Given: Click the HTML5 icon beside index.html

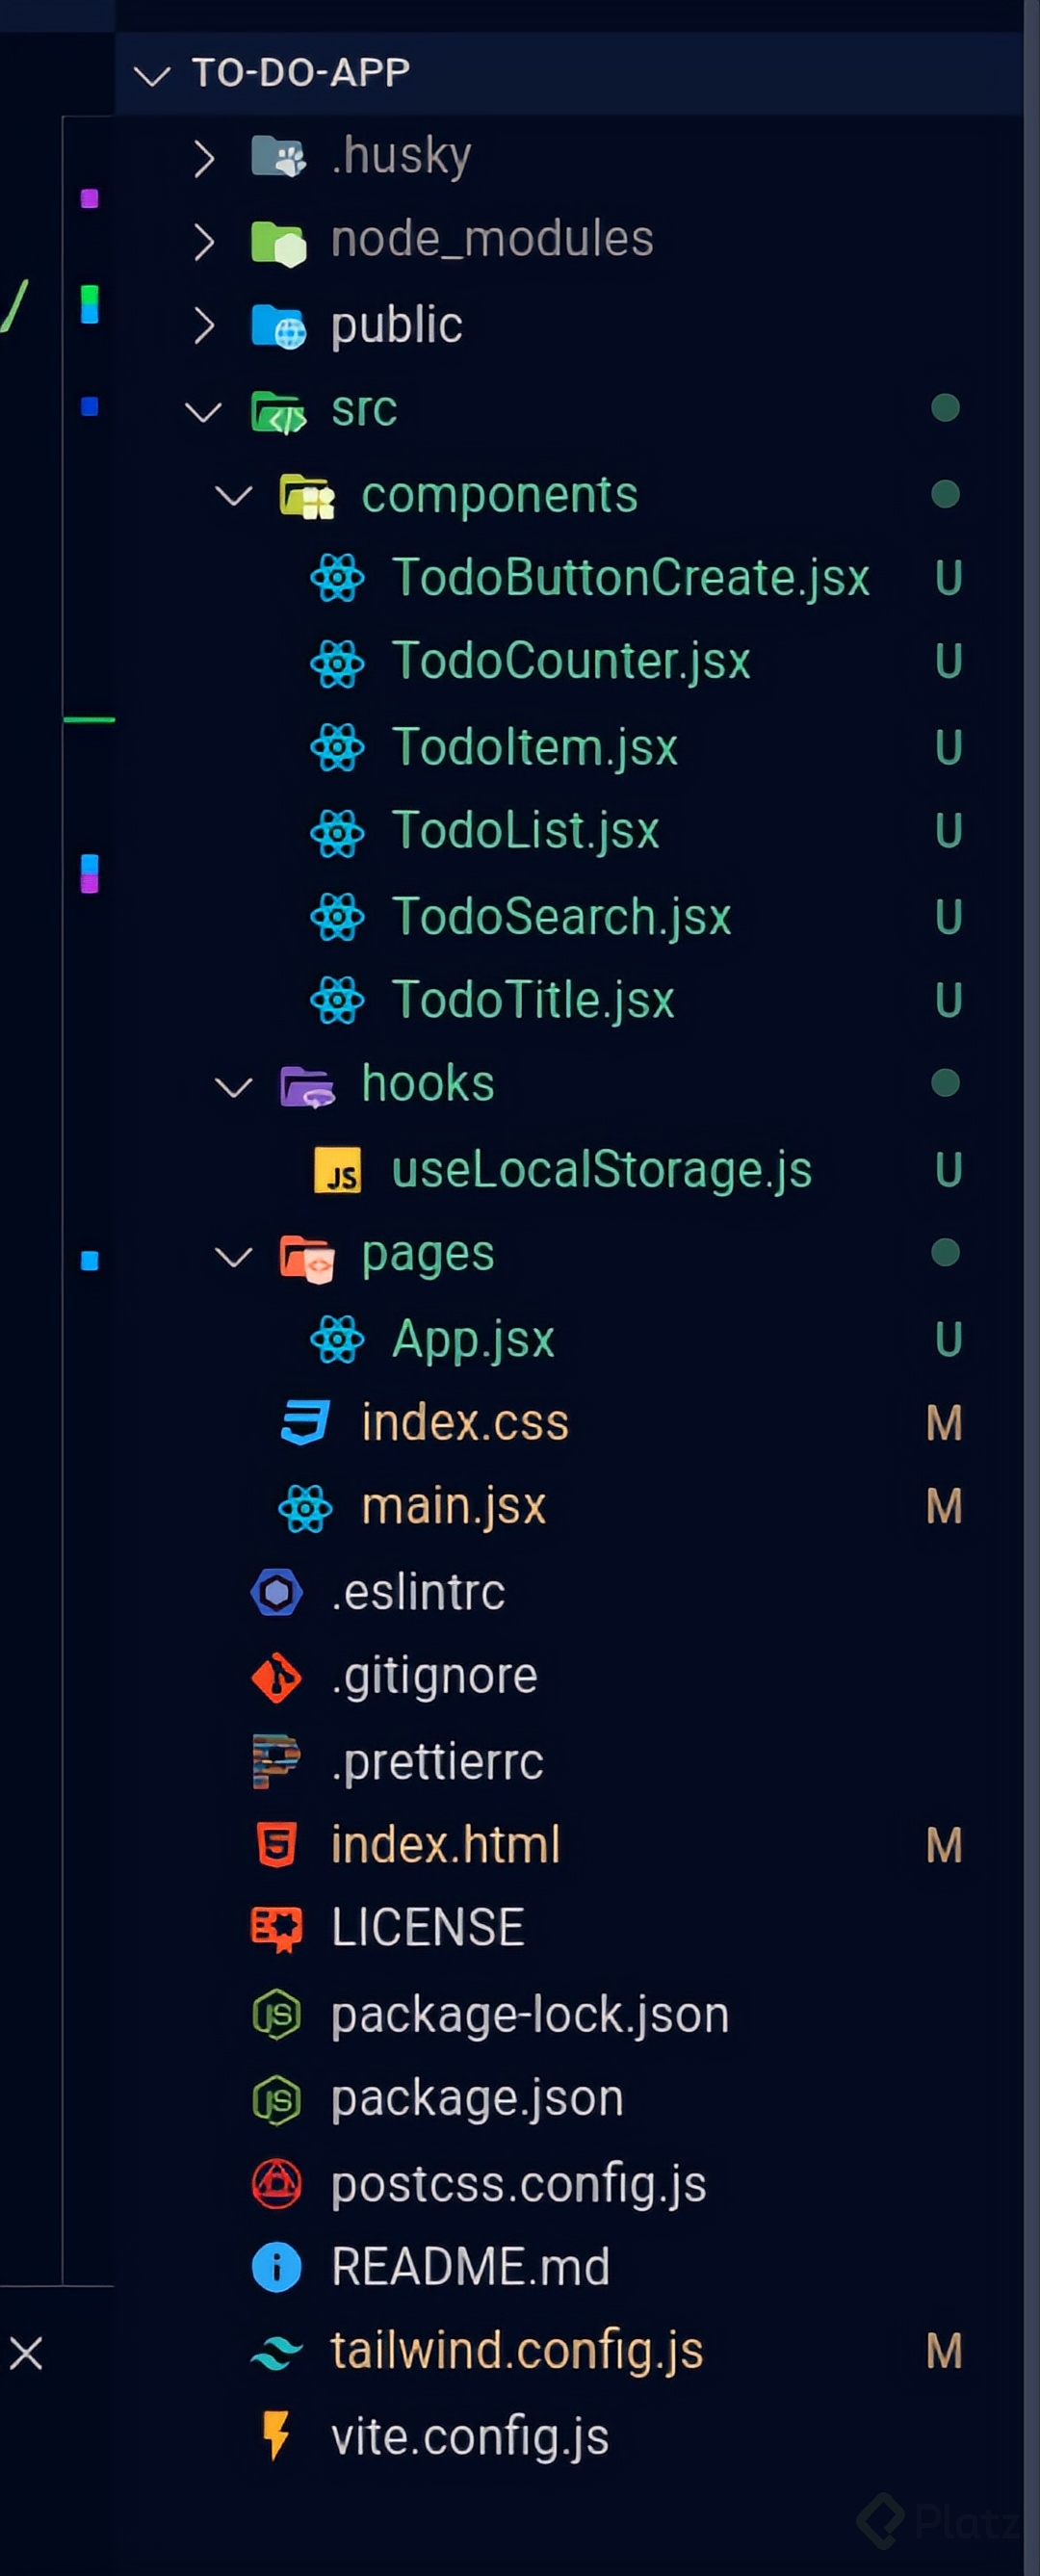Looking at the screenshot, I should [276, 1845].
